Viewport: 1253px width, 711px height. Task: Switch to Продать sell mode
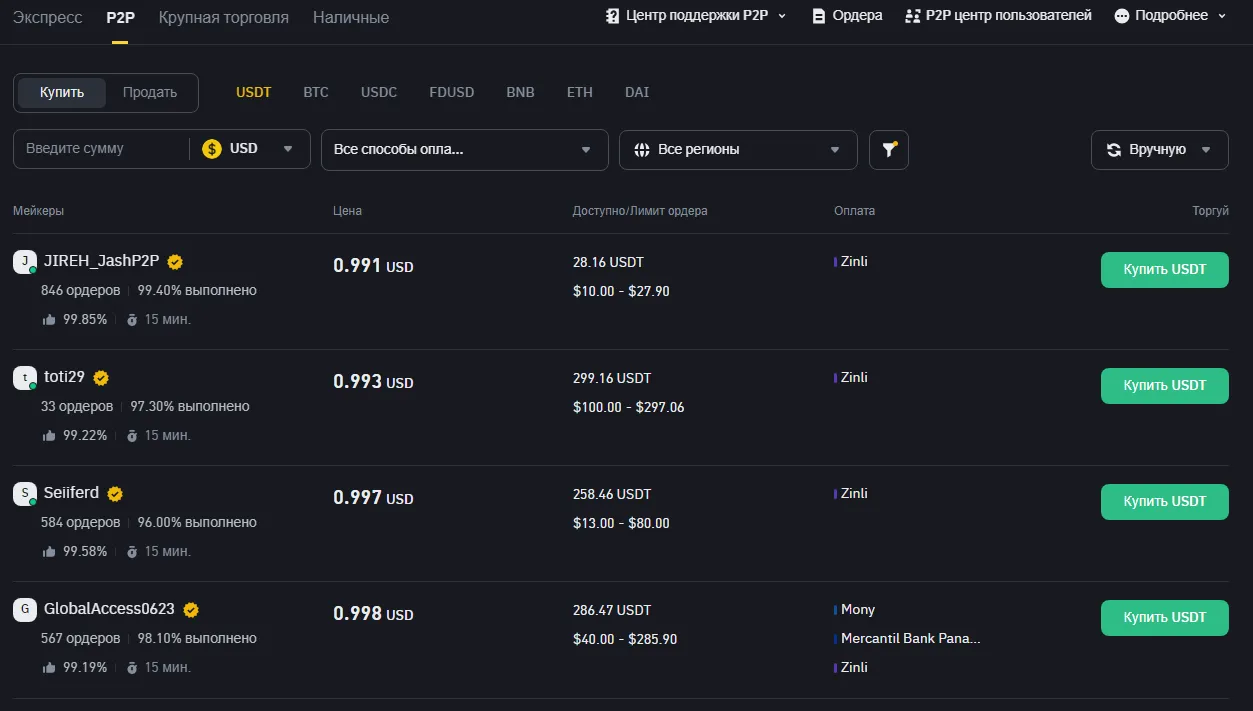pyautogui.click(x=149, y=91)
